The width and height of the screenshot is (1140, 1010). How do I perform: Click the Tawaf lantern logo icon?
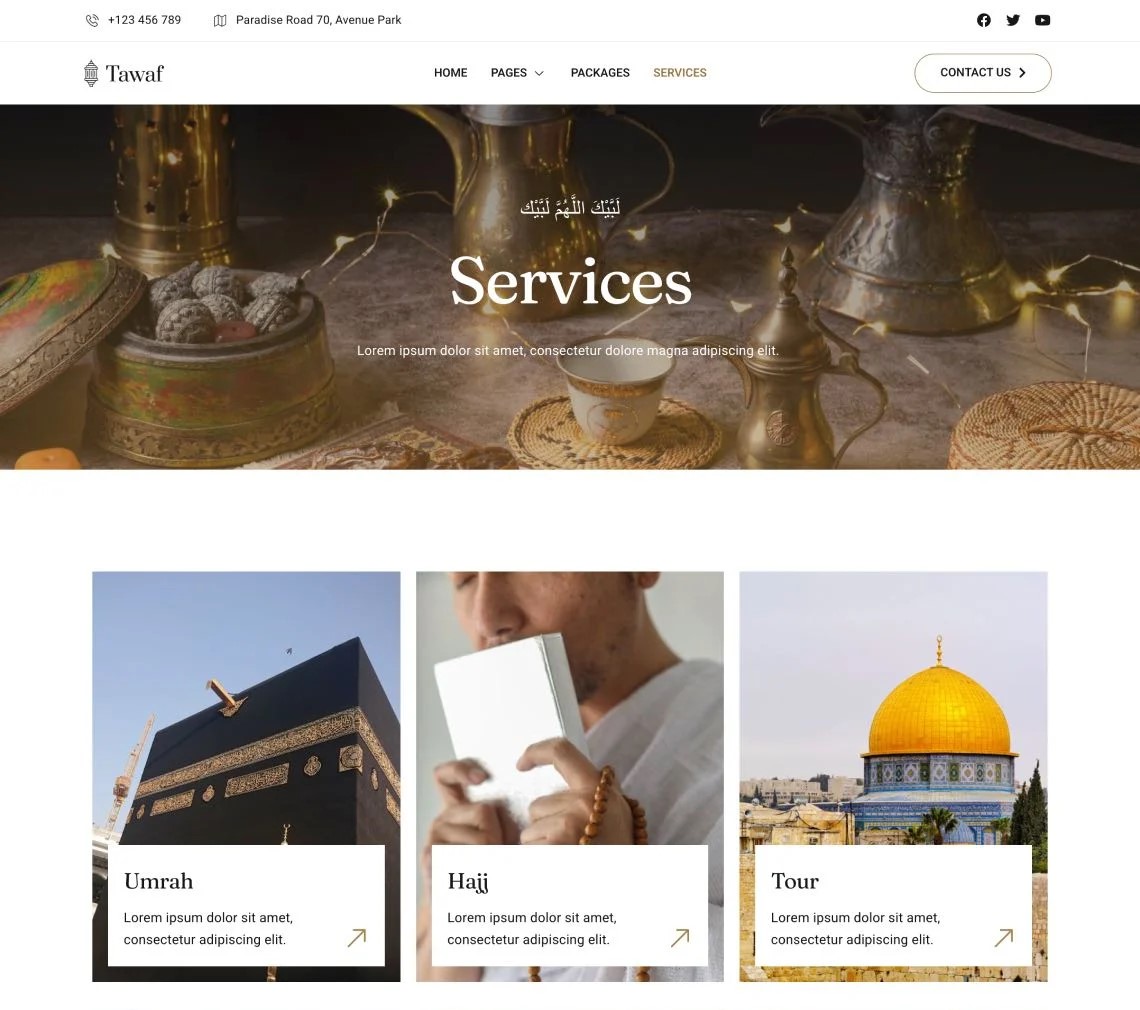click(x=91, y=73)
